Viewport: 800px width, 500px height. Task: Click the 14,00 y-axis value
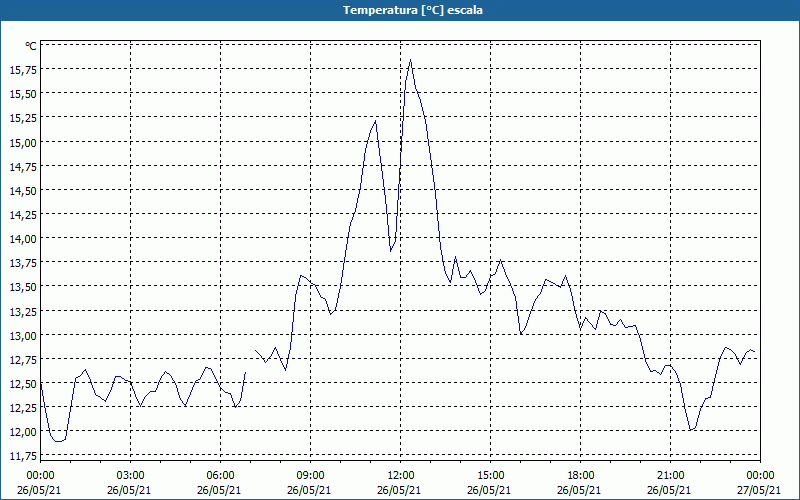[x=23, y=239]
